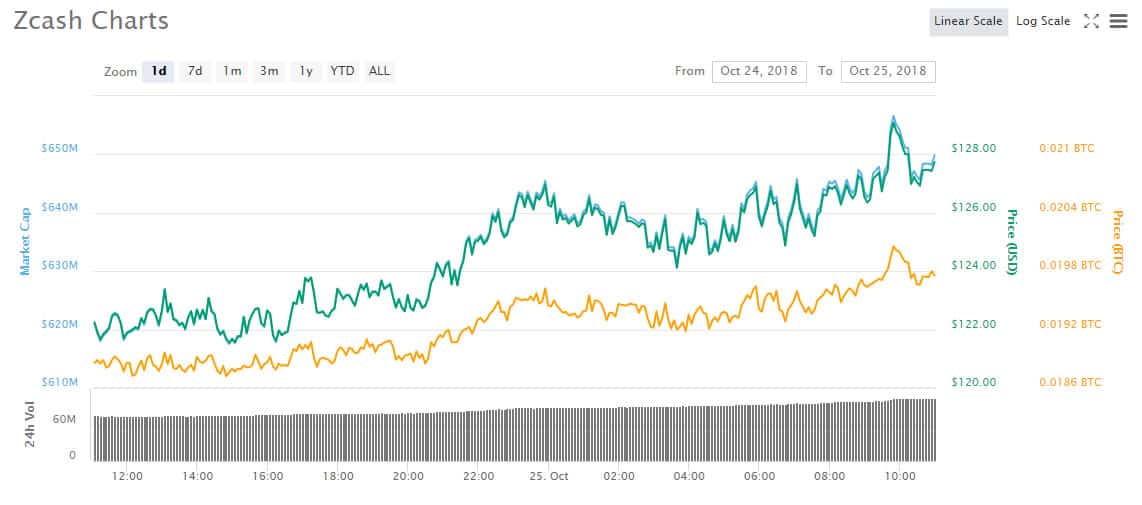1142x505 pixels.
Task: Switch to Linear Scale
Action: pyautogui.click(x=968, y=22)
